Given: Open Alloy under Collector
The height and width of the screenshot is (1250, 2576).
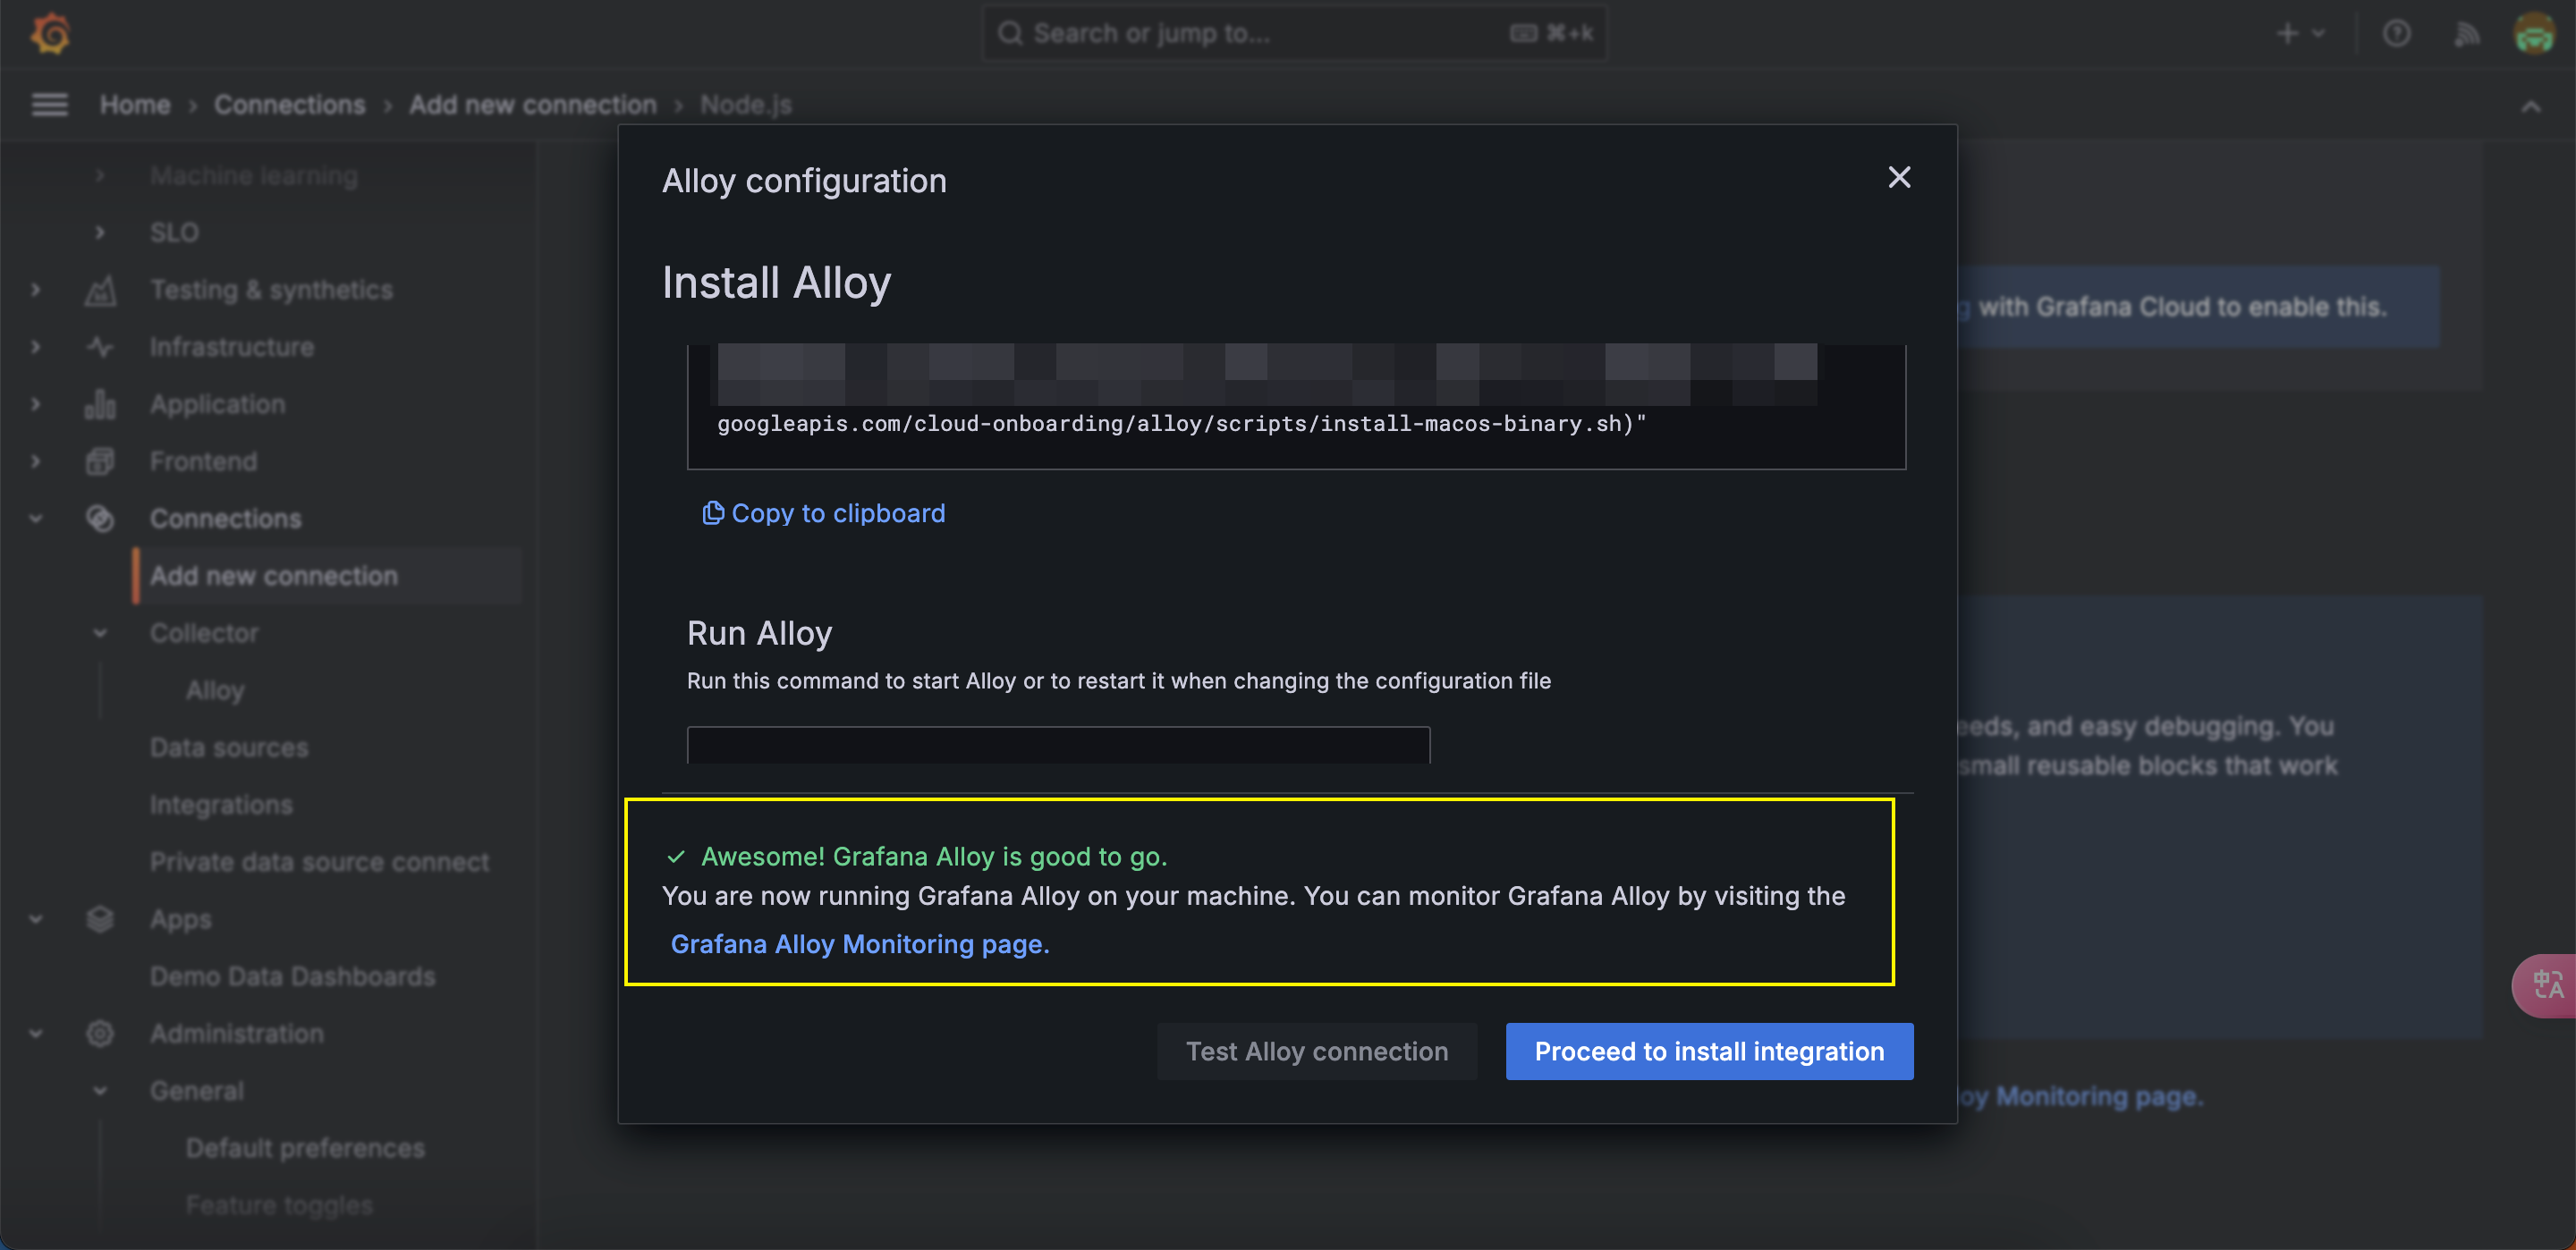Looking at the screenshot, I should 215,690.
